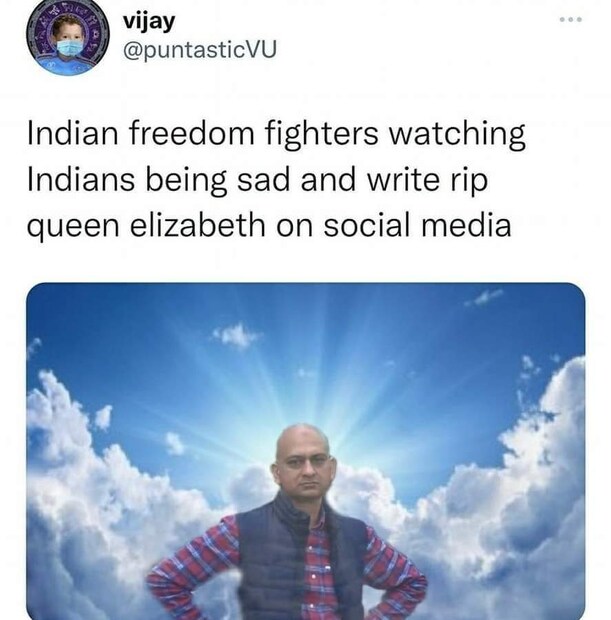Open the three-dot more options menu

tap(571, 19)
